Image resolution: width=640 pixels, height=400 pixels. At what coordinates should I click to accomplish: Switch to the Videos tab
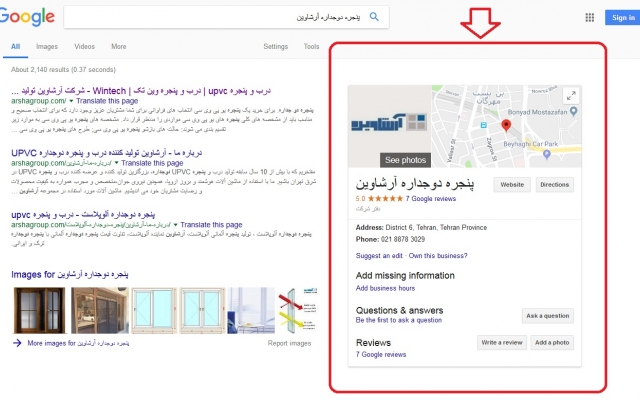pos(84,47)
